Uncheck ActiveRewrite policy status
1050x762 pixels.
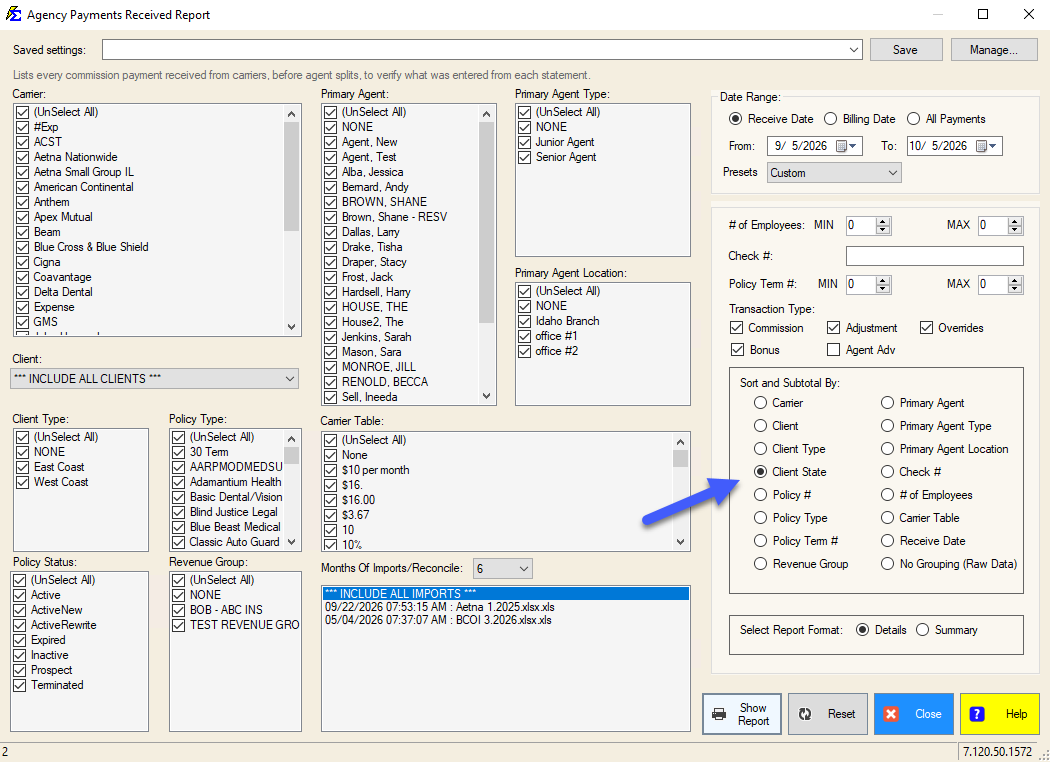tap(20, 625)
